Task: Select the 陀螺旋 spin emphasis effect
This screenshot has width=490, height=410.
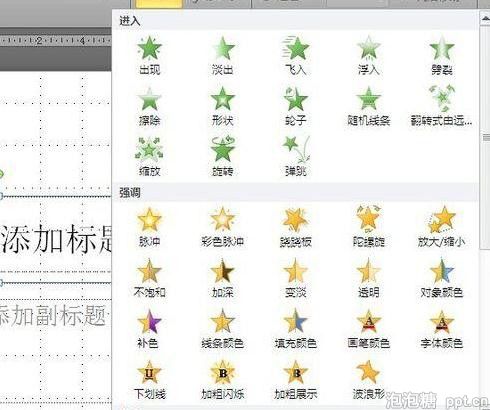Action: [x=369, y=227]
